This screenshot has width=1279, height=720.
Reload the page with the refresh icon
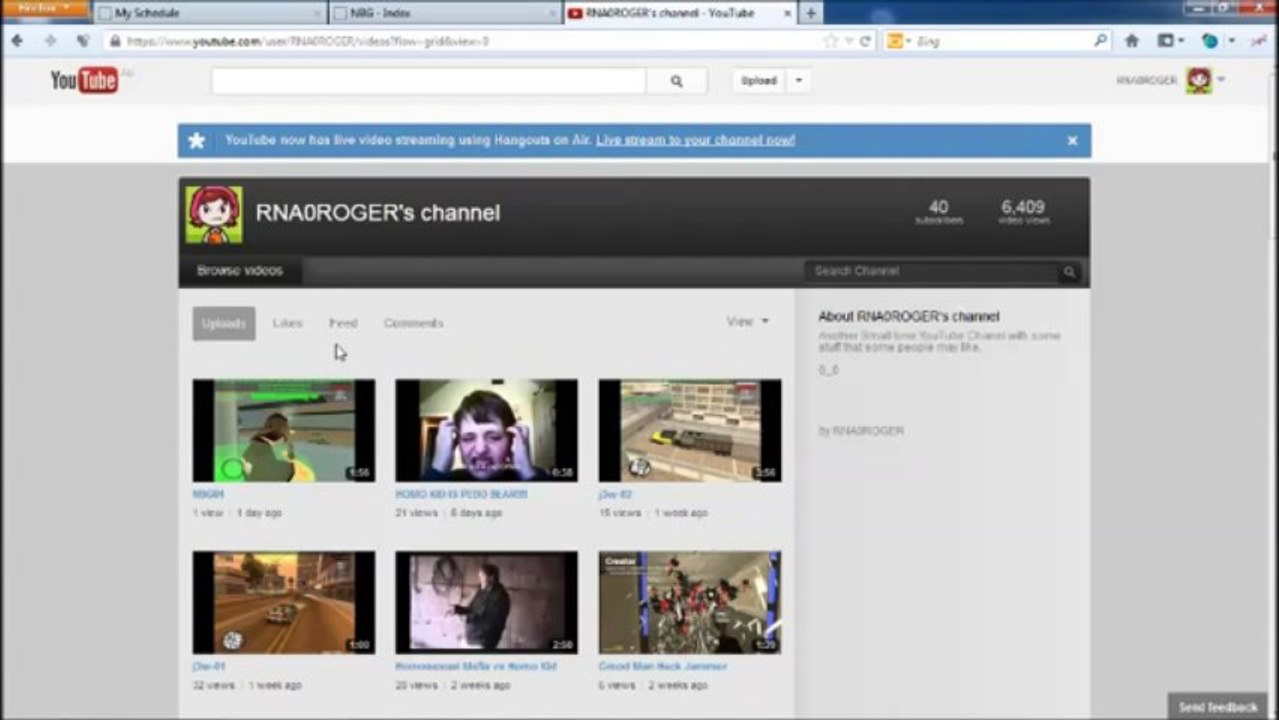click(x=865, y=41)
